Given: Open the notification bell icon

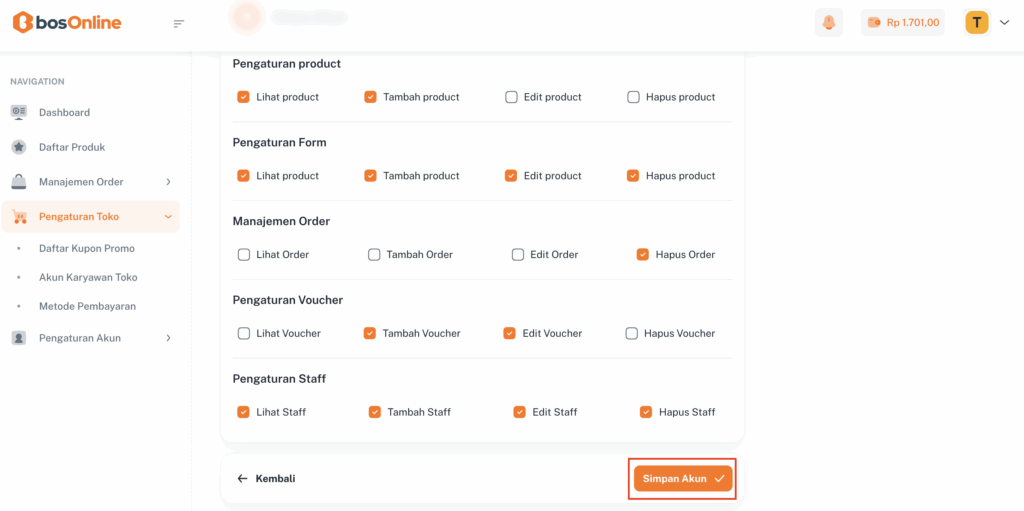Looking at the screenshot, I should point(828,22).
